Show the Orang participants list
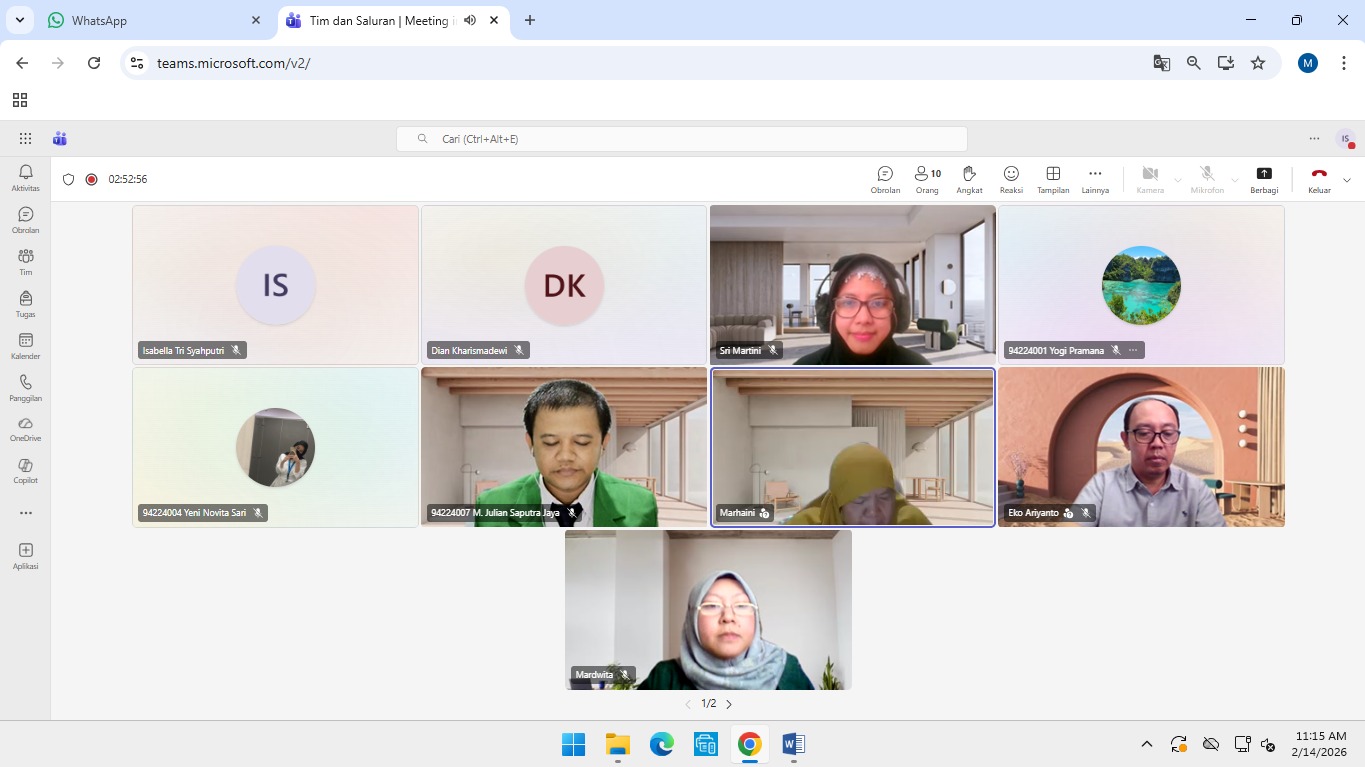This screenshot has width=1365, height=767. click(927, 179)
